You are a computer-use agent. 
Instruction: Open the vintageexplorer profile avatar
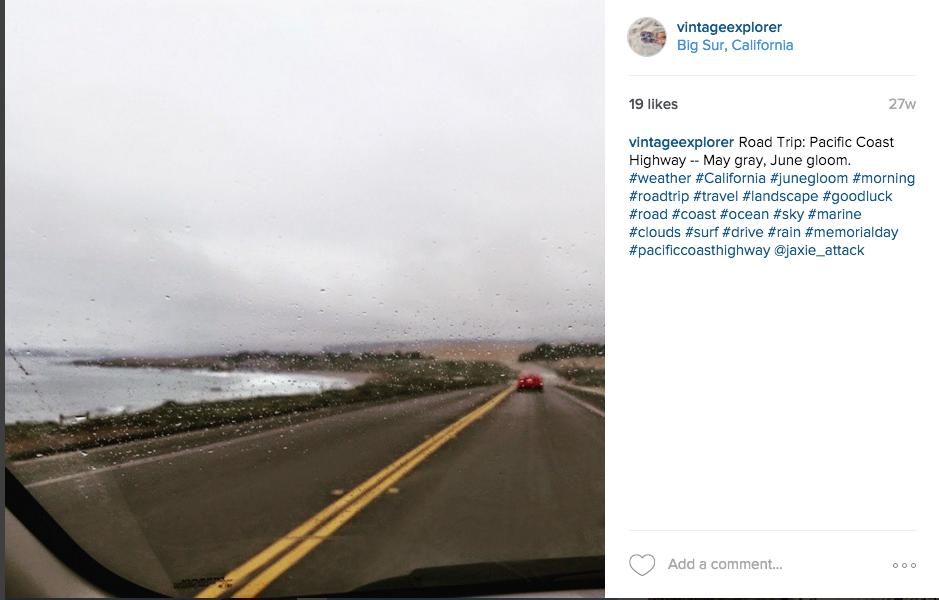pos(647,37)
